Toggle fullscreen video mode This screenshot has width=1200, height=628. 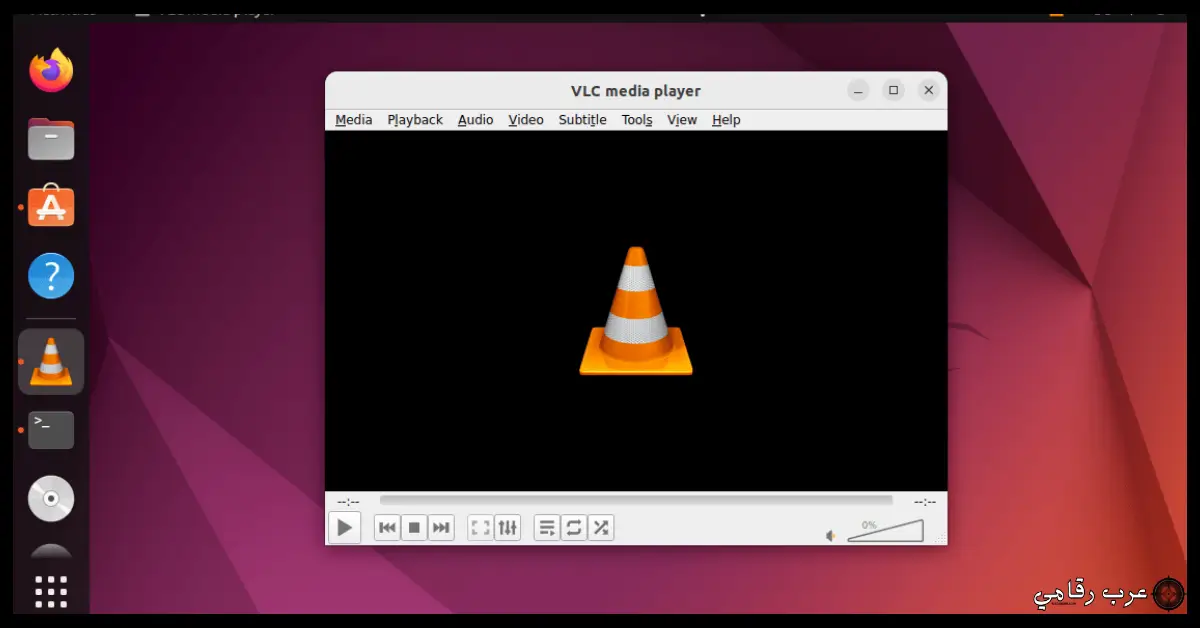click(480, 528)
